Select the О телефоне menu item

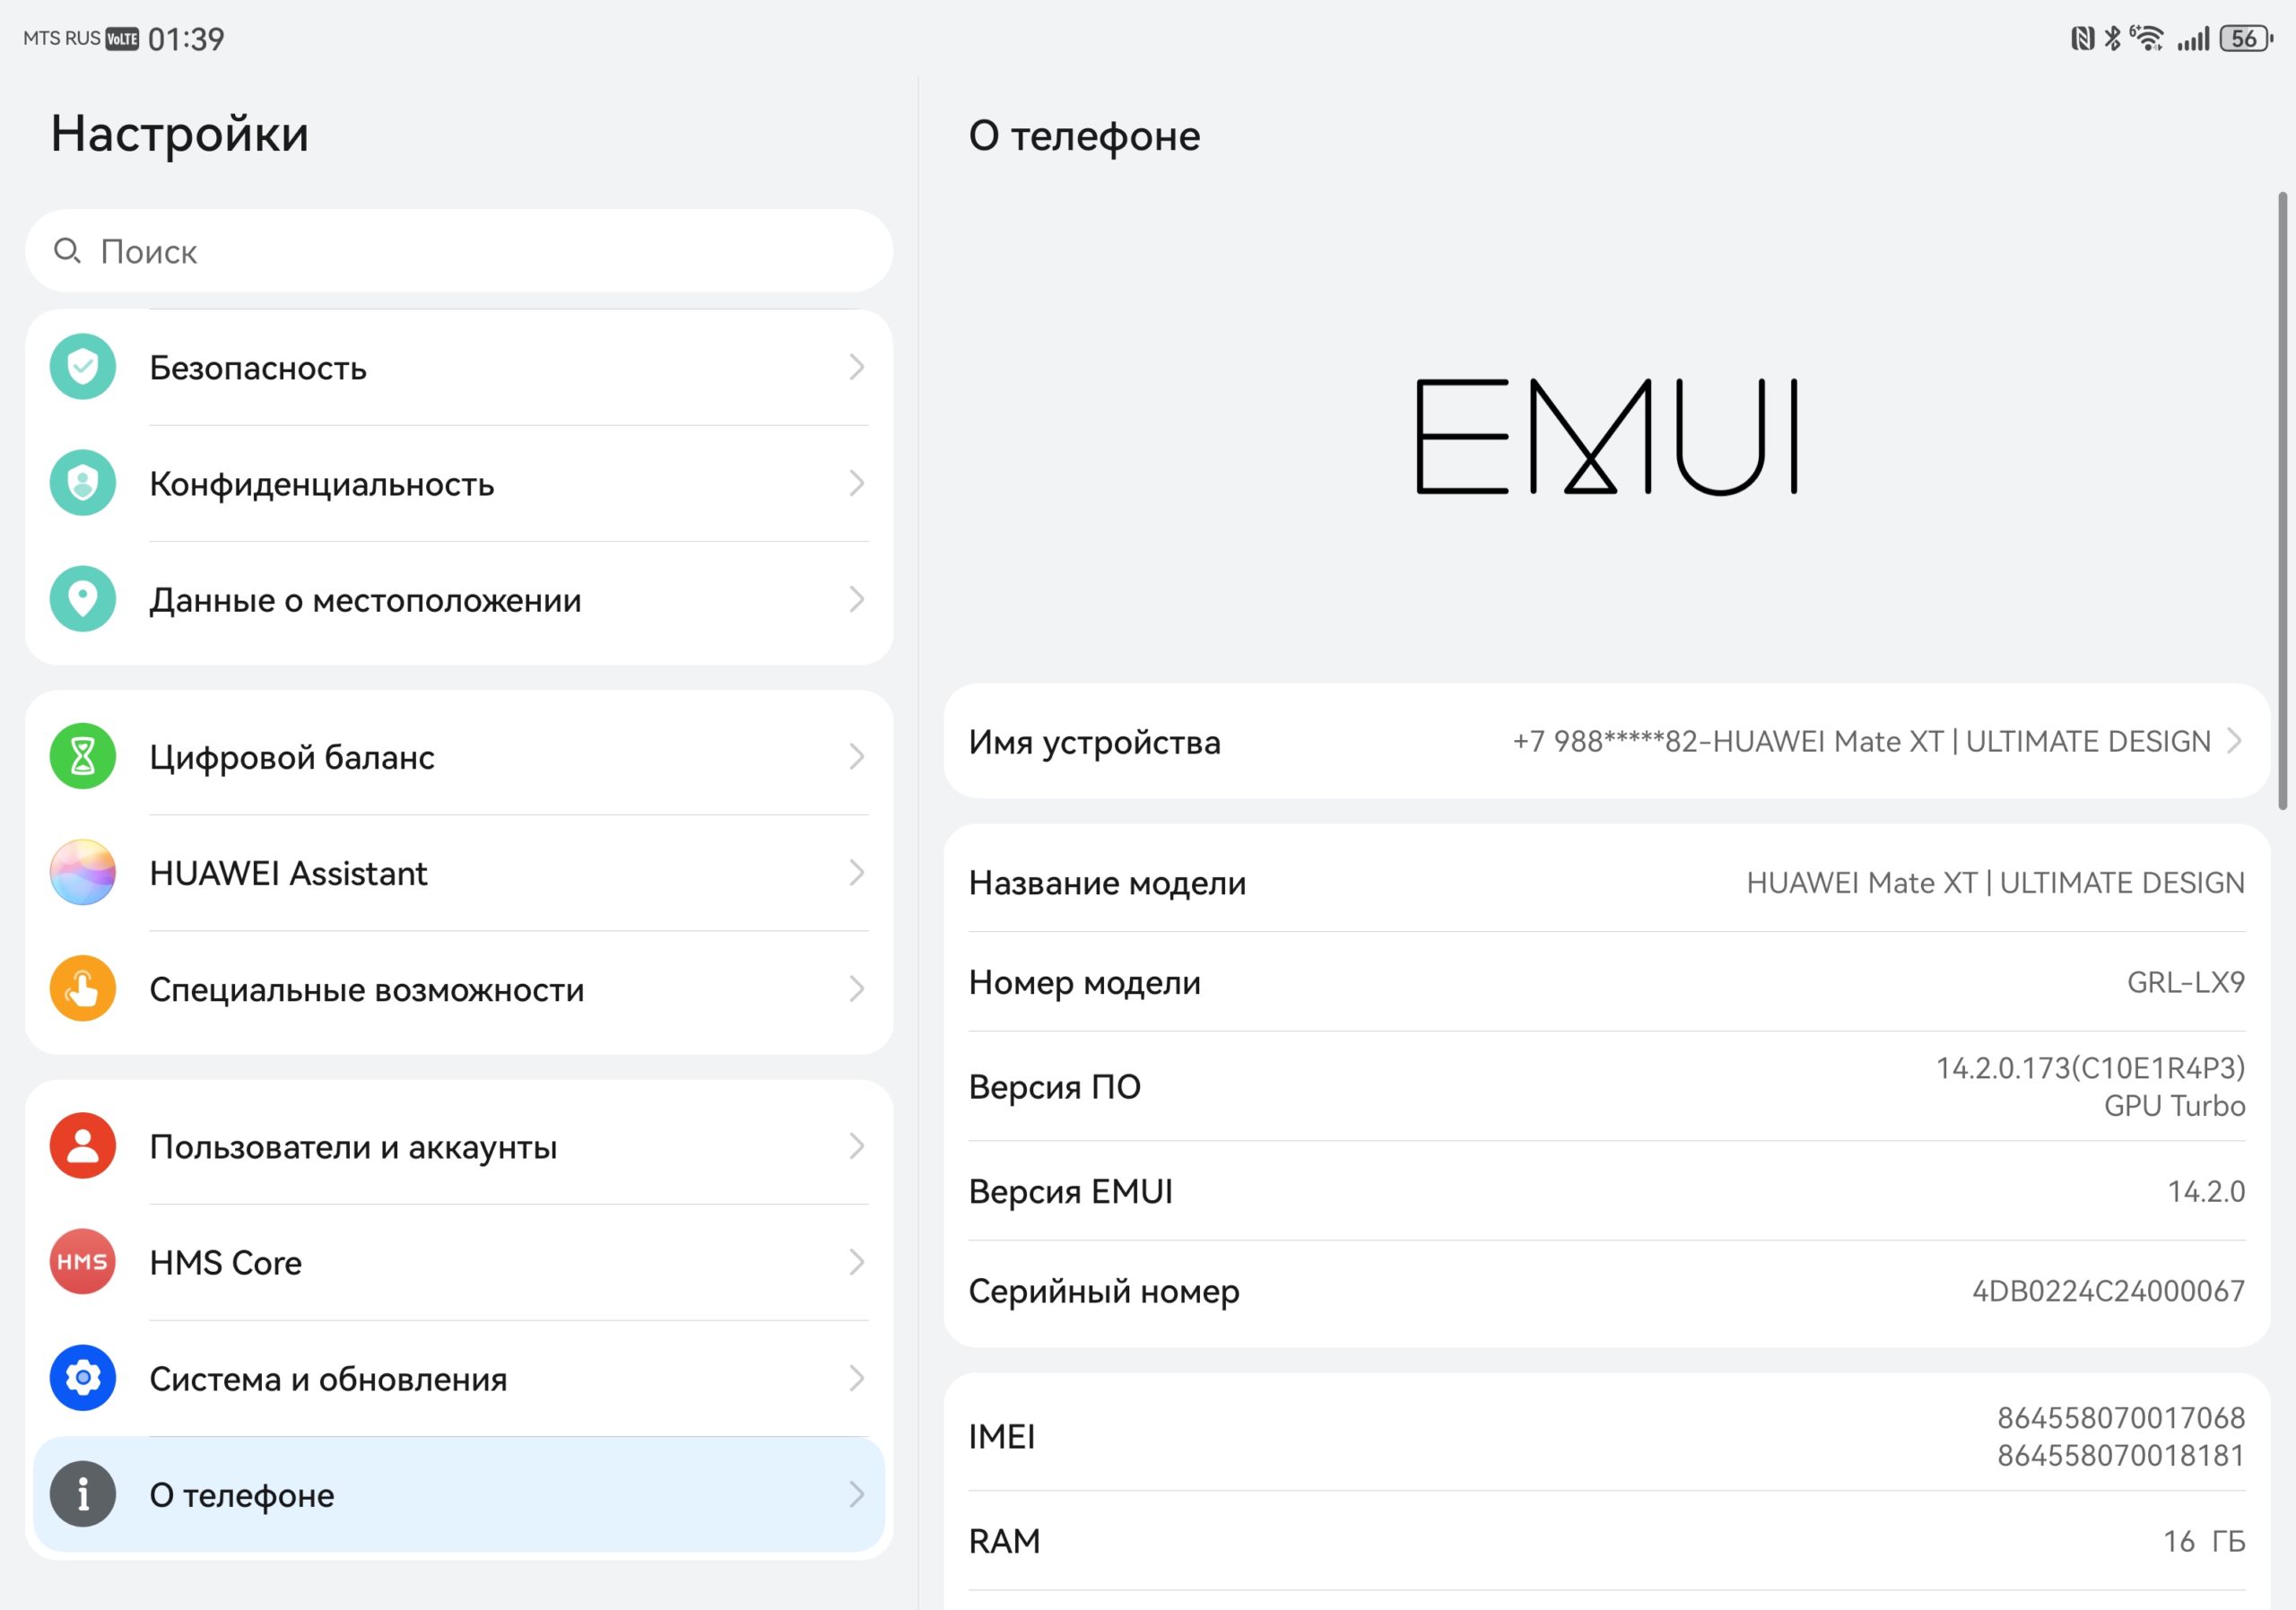(459, 1495)
